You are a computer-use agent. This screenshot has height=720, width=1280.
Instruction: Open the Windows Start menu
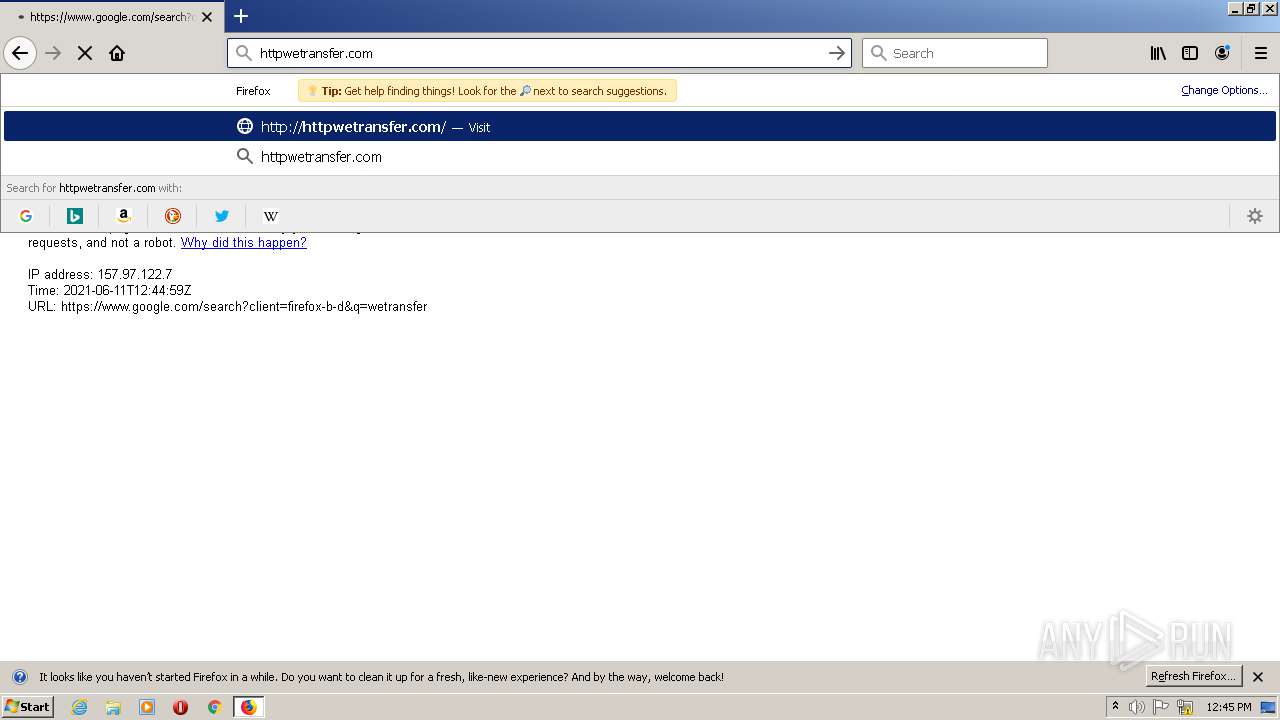coord(28,707)
